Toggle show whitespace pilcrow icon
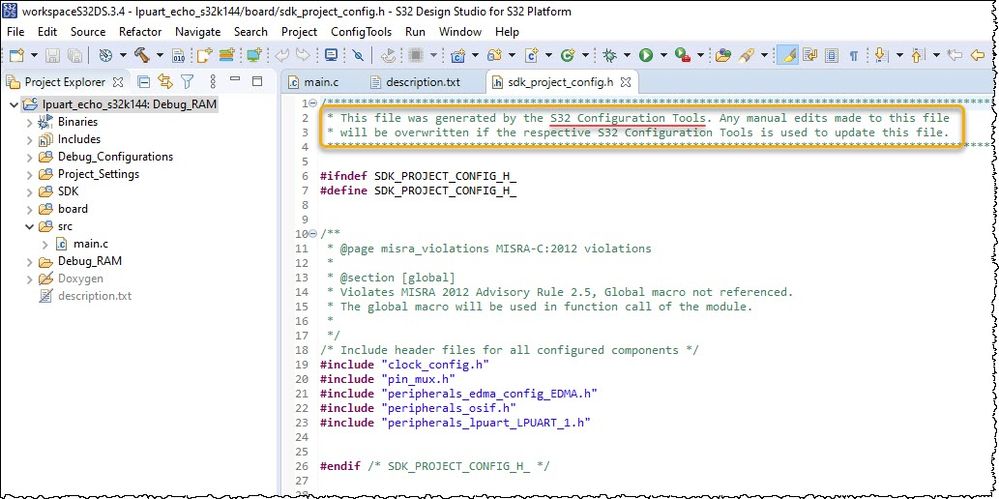The width and height of the screenshot is (999, 499). [x=854, y=55]
